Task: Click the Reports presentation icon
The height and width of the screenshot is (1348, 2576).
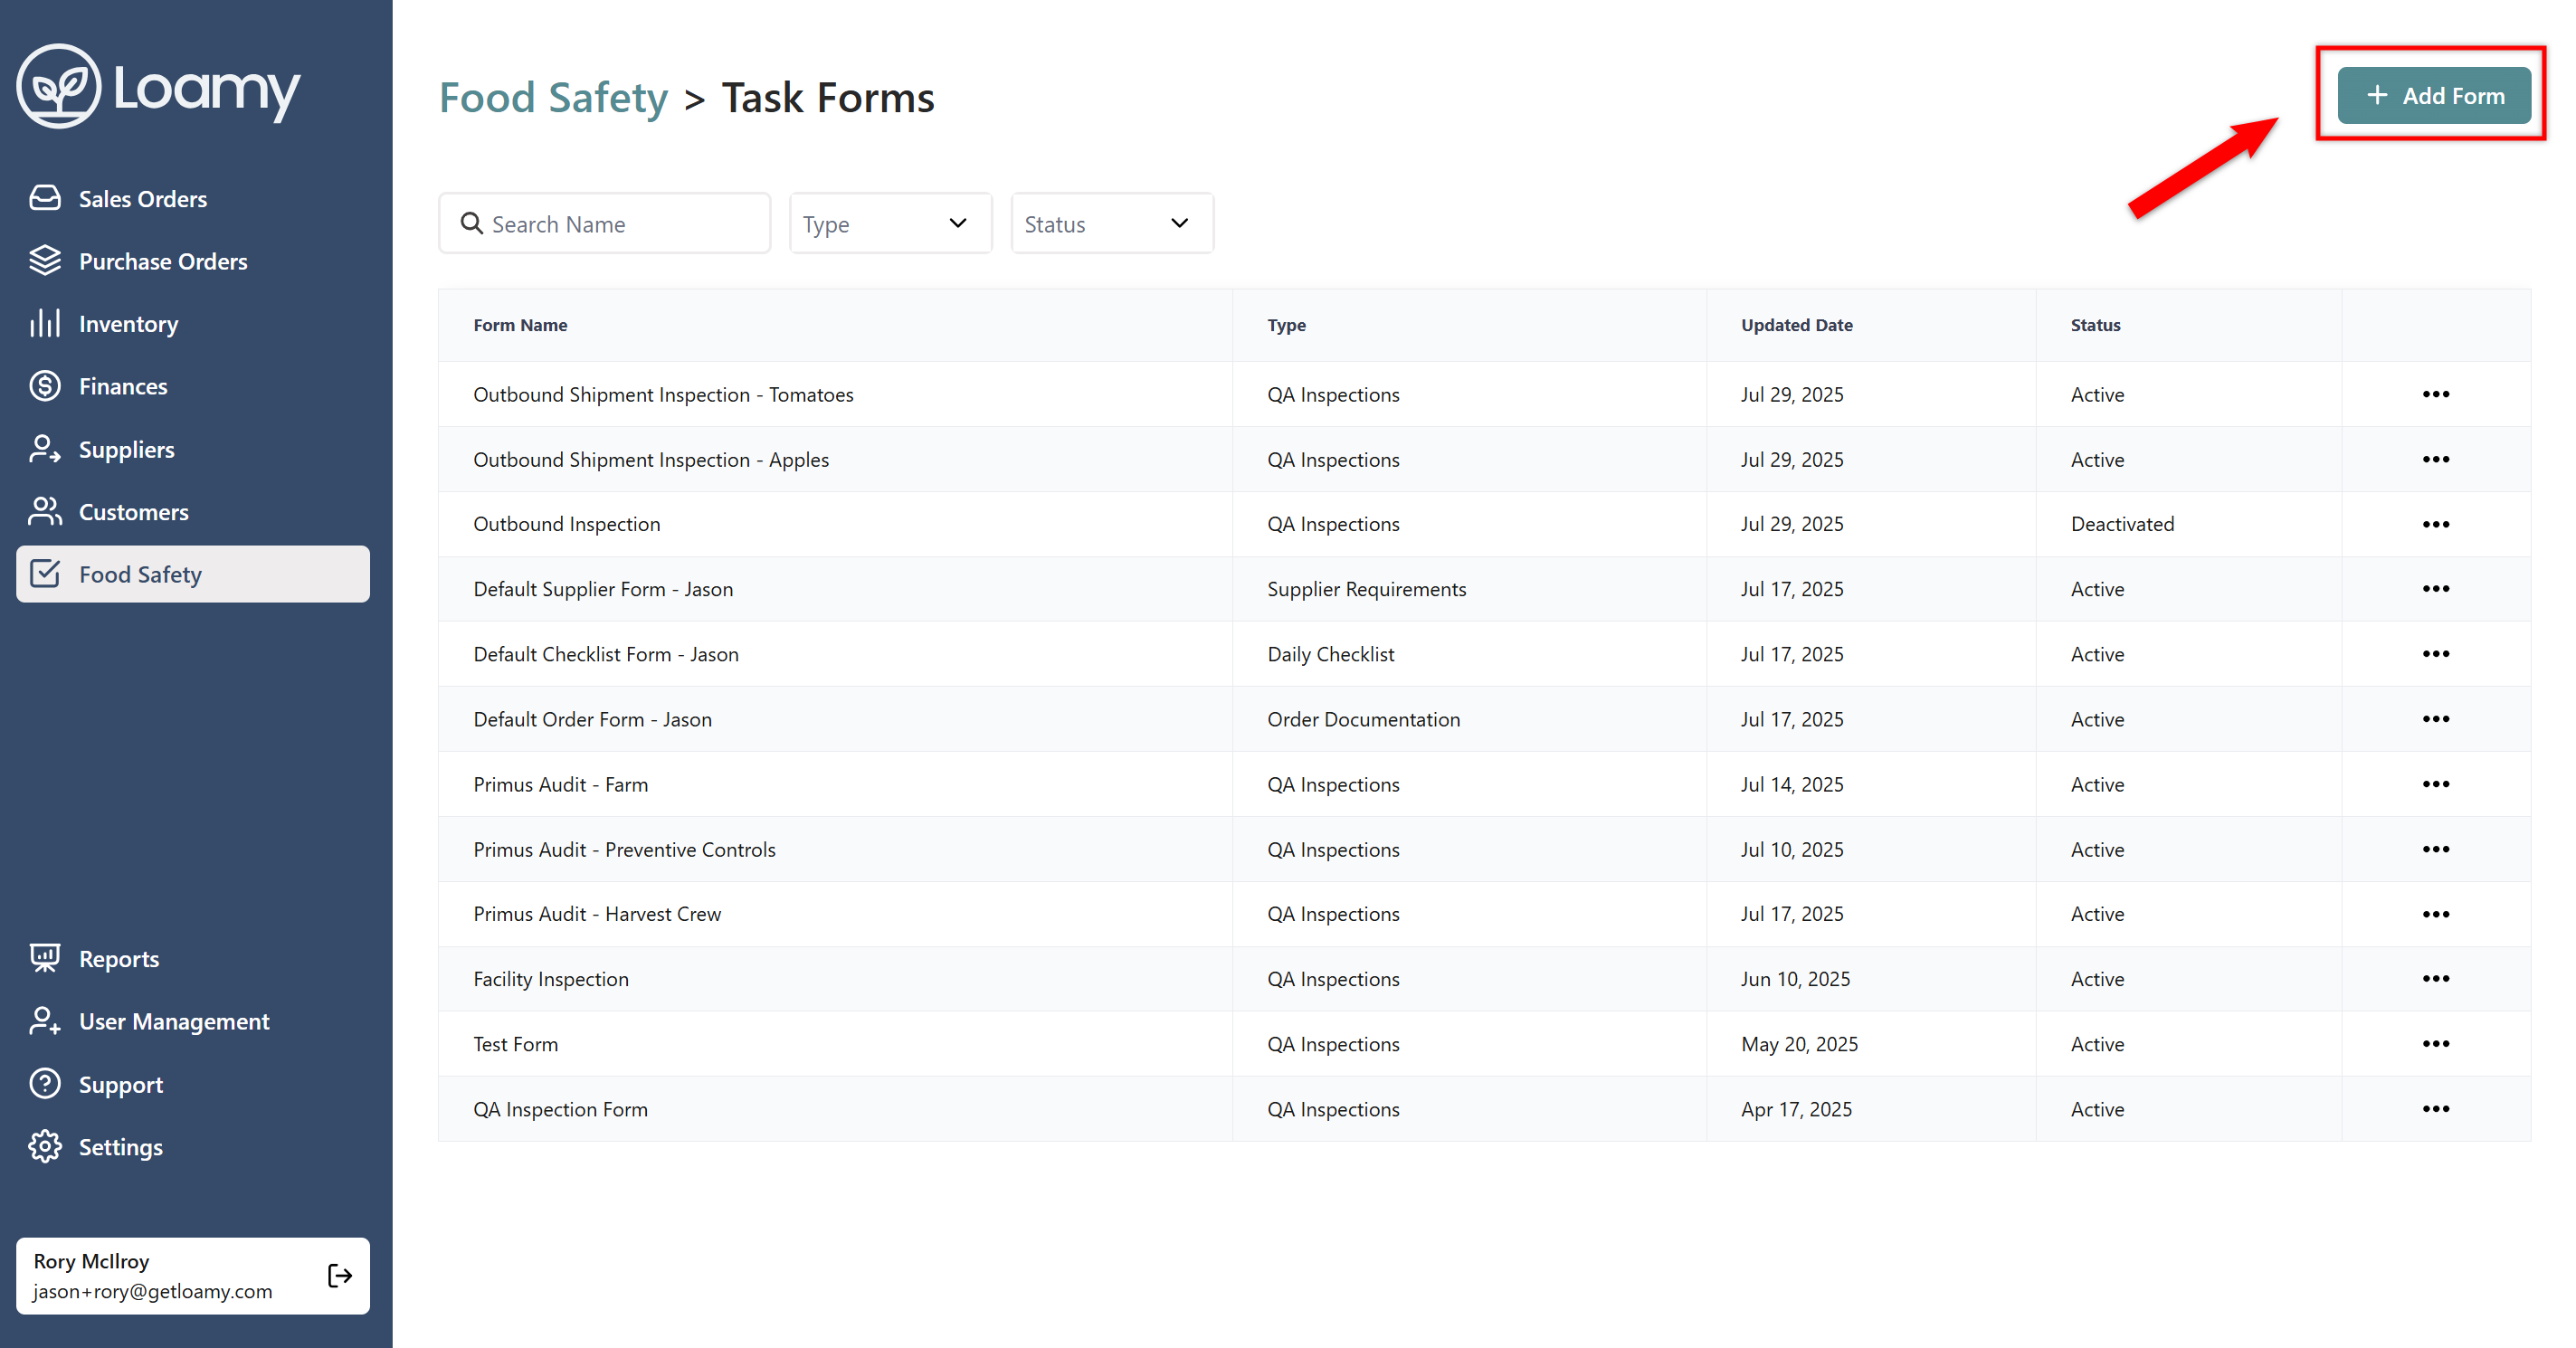Action: 45,958
